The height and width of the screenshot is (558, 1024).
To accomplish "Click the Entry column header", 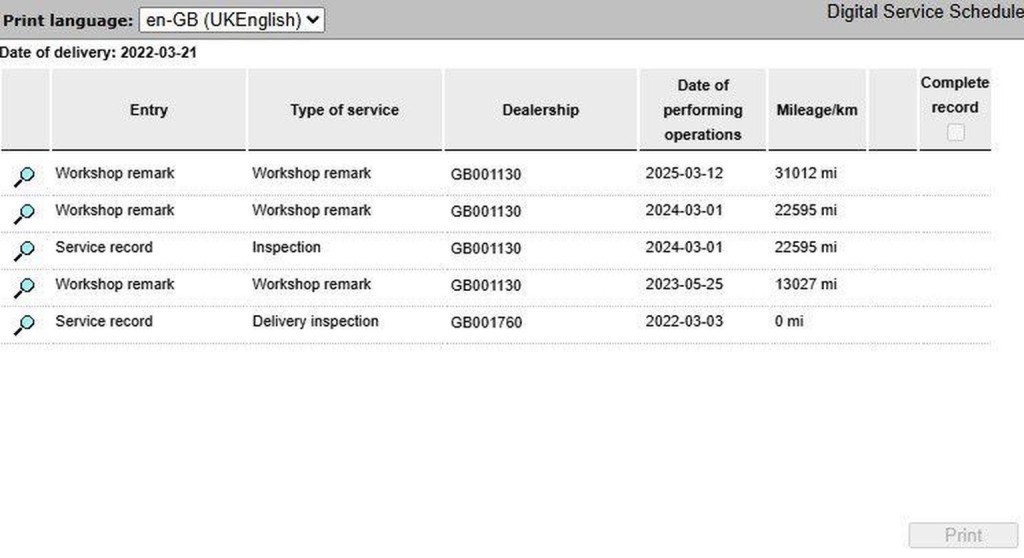I will point(148,110).
